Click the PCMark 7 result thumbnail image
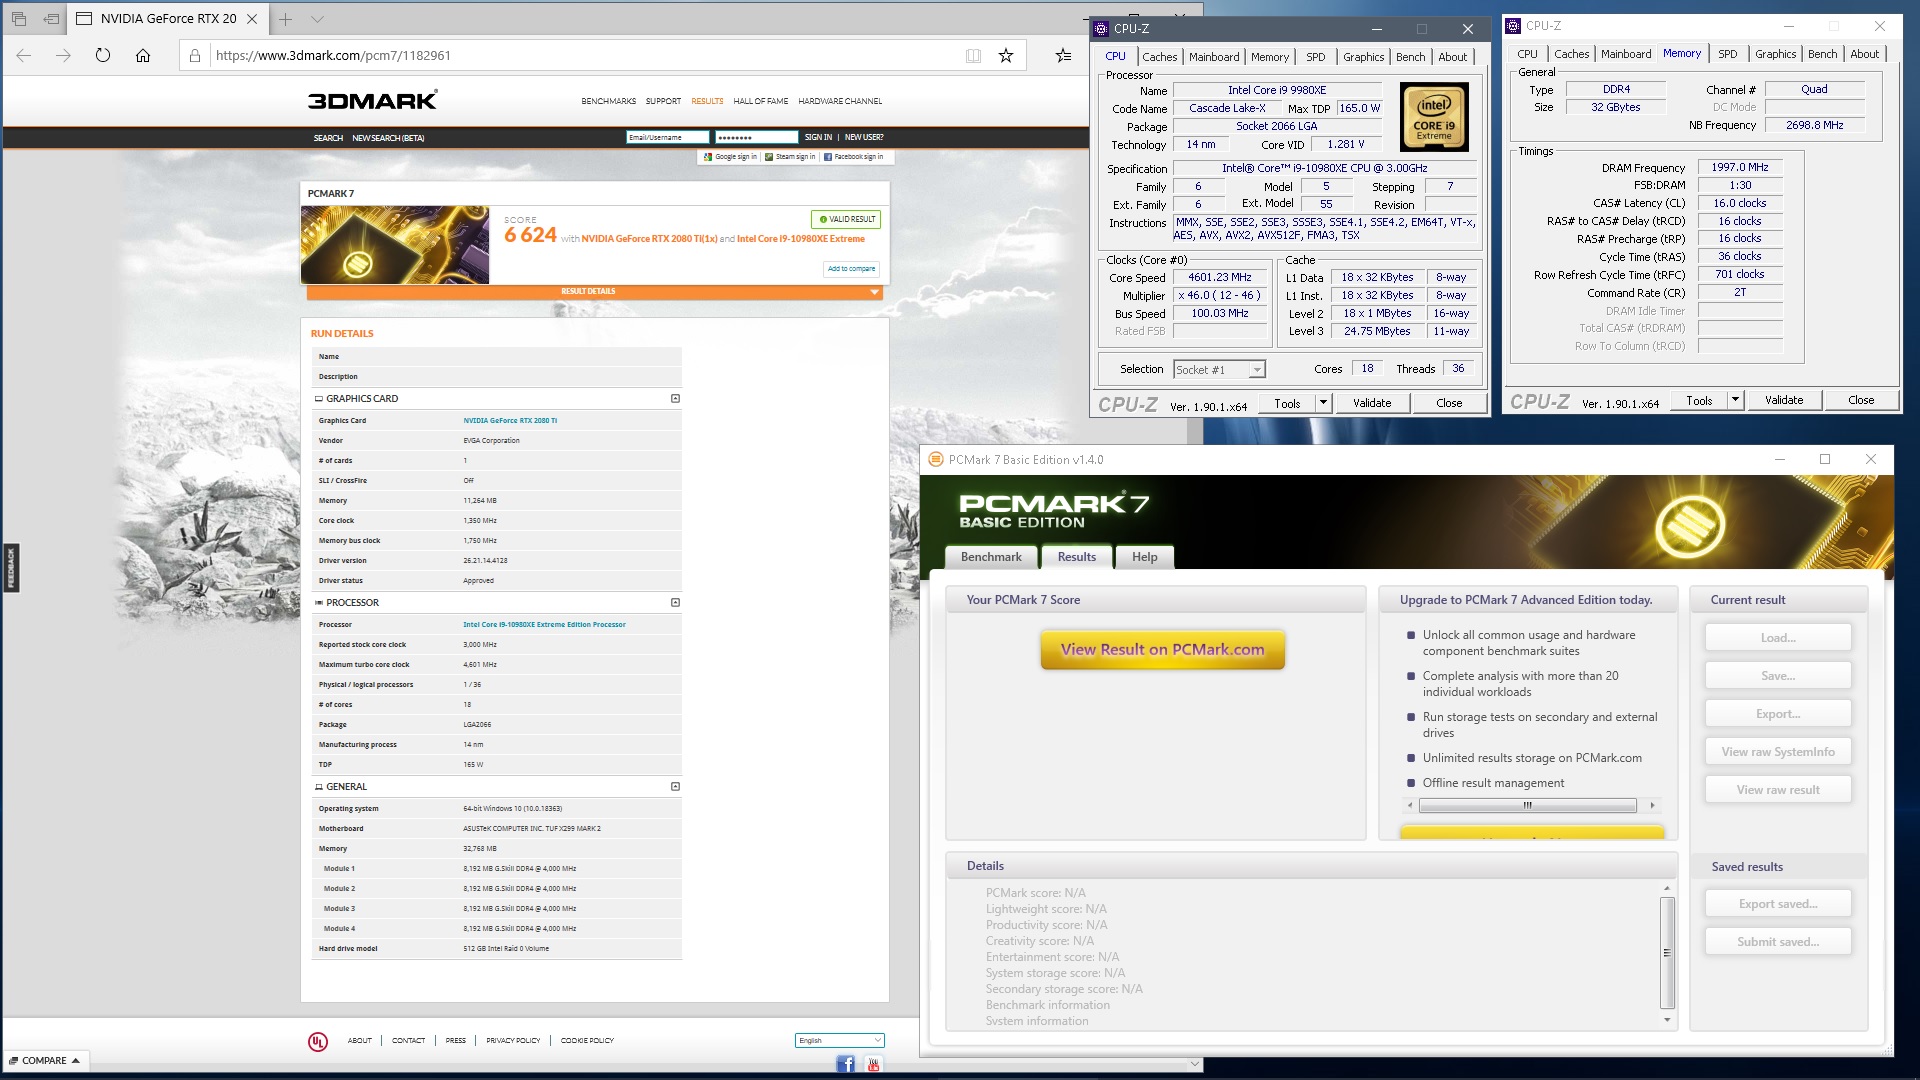The height and width of the screenshot is (1080, 1920). (x=395, y=245)
